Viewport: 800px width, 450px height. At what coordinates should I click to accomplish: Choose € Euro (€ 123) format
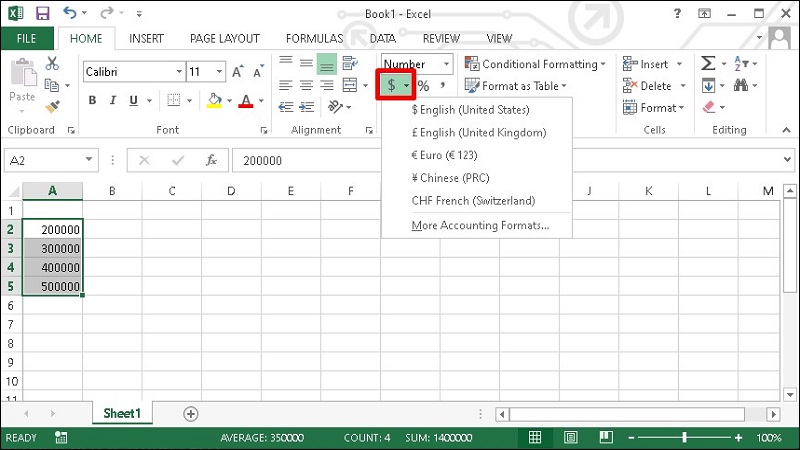(x=477, y=155)
